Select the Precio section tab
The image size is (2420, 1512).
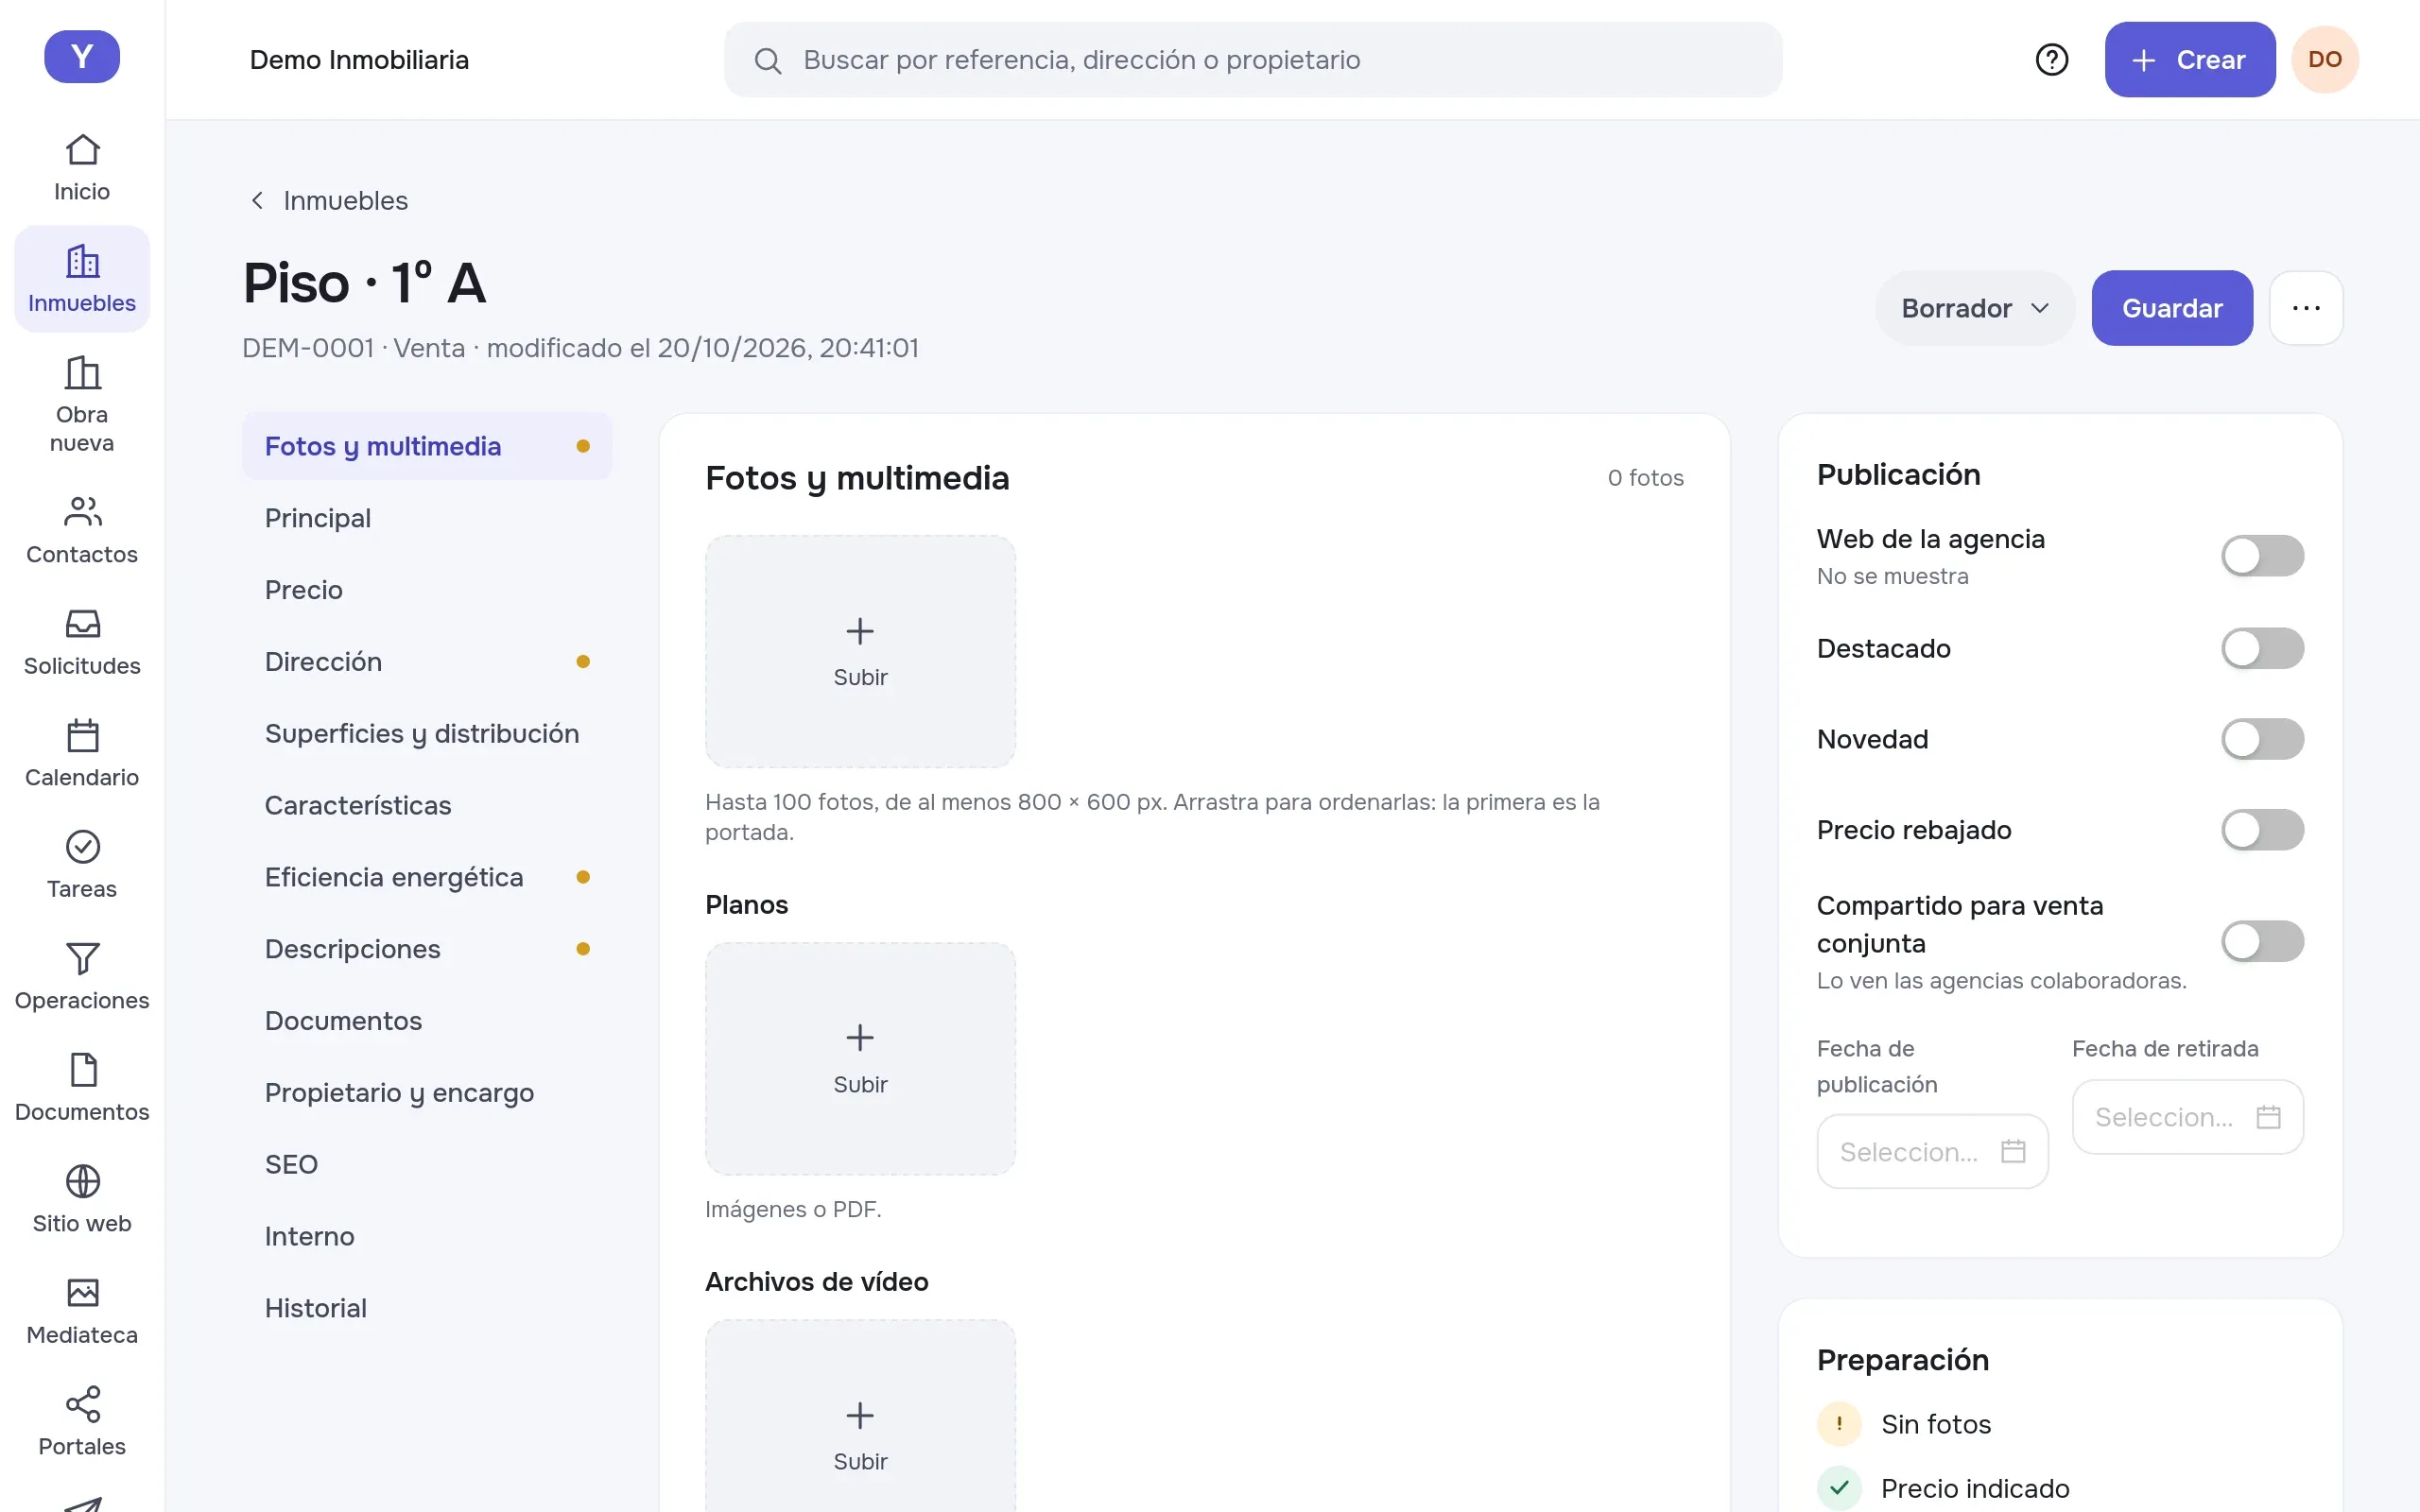coord(427,590)
